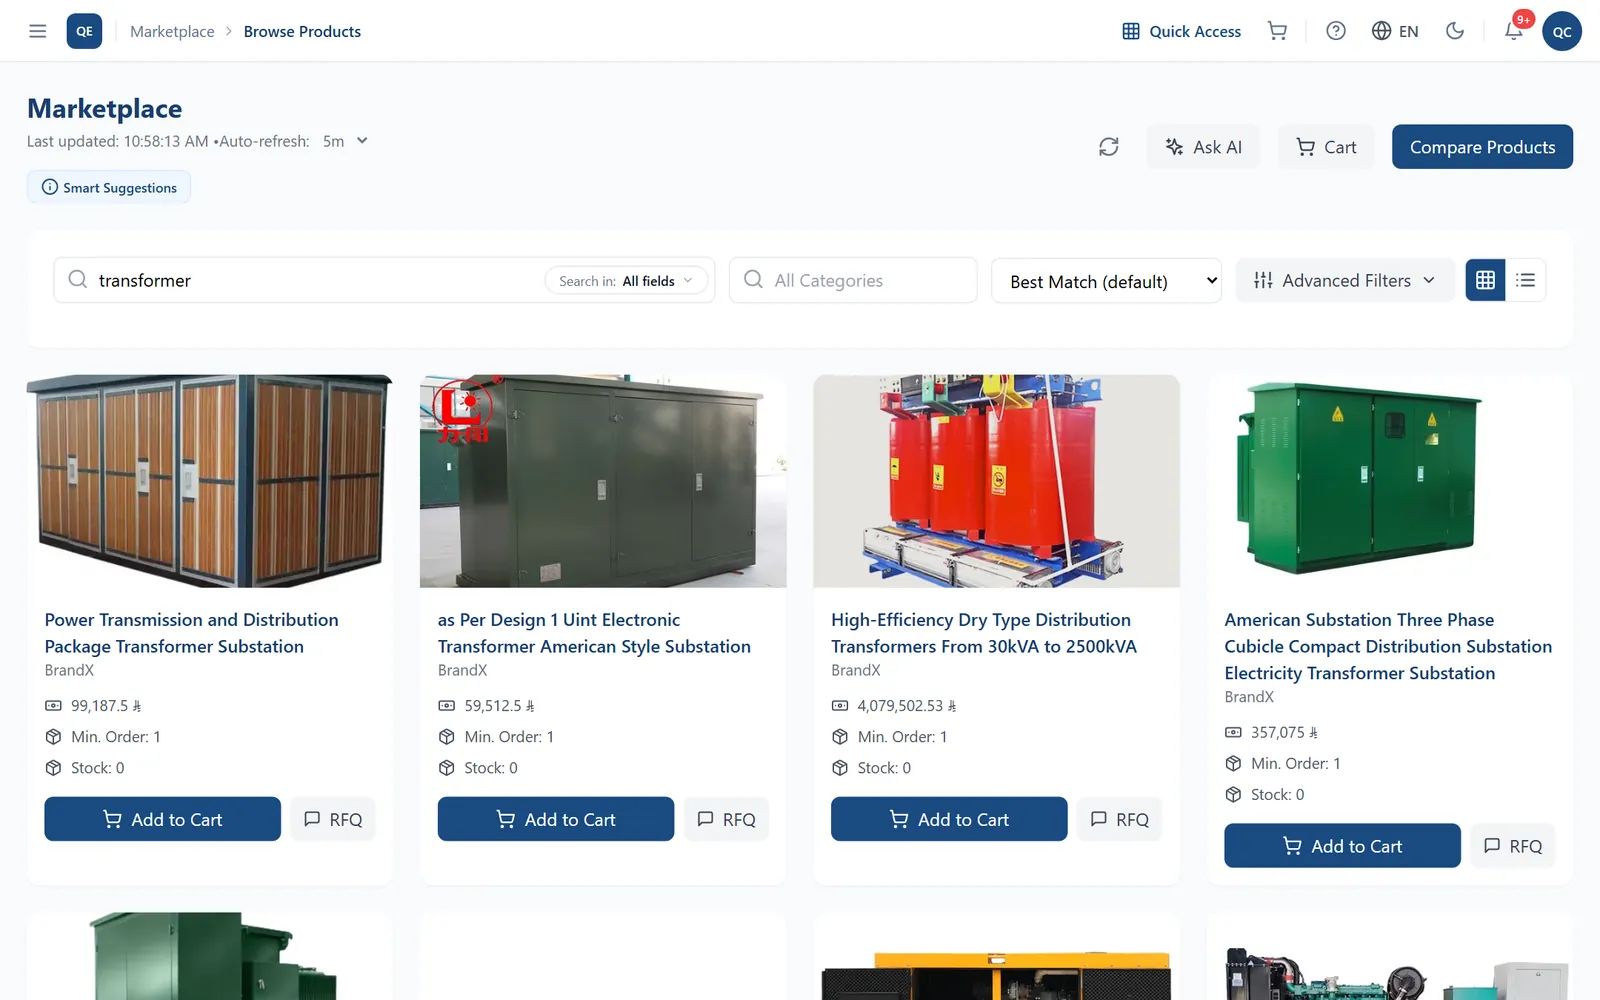Open the Best Match sort dropdown
The height and width of the screenshot is (1000, 1600).
pos(1106,281)
